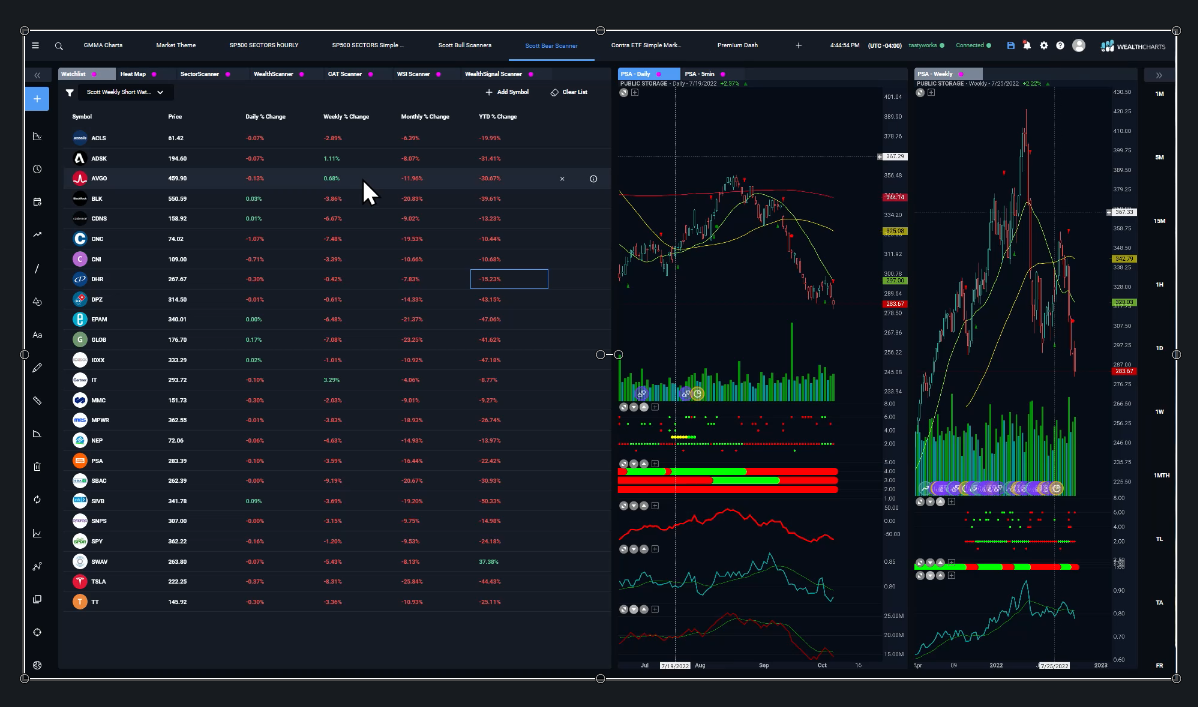1198x707 pixels.
Task: Select the ADSK row in watchlist
Action: click(x=336, y=158)
